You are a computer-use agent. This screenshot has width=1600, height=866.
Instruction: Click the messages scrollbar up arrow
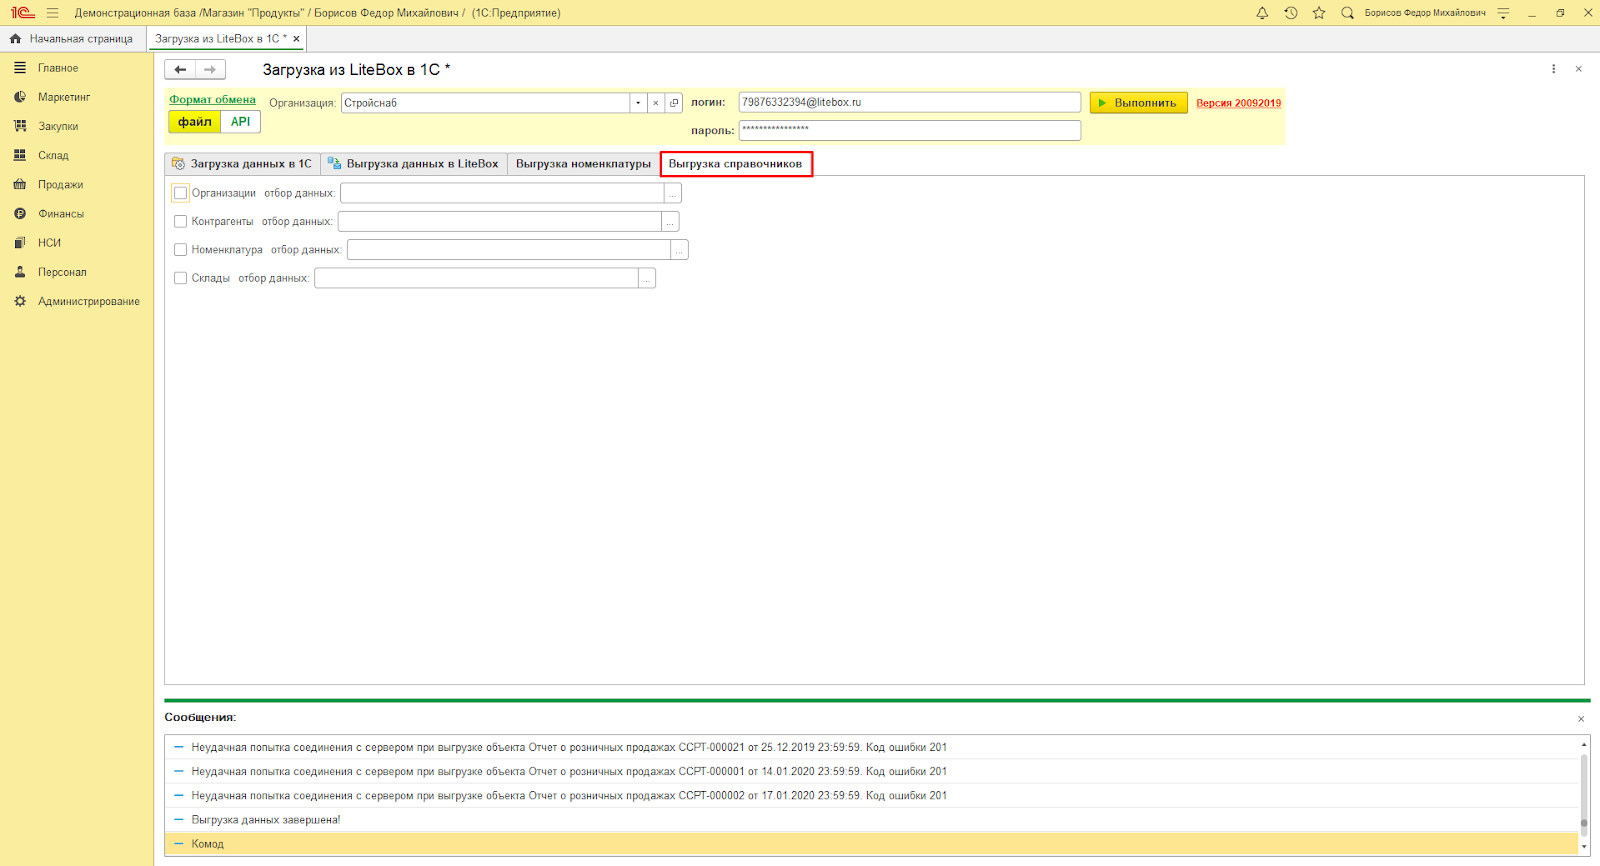1584,744
